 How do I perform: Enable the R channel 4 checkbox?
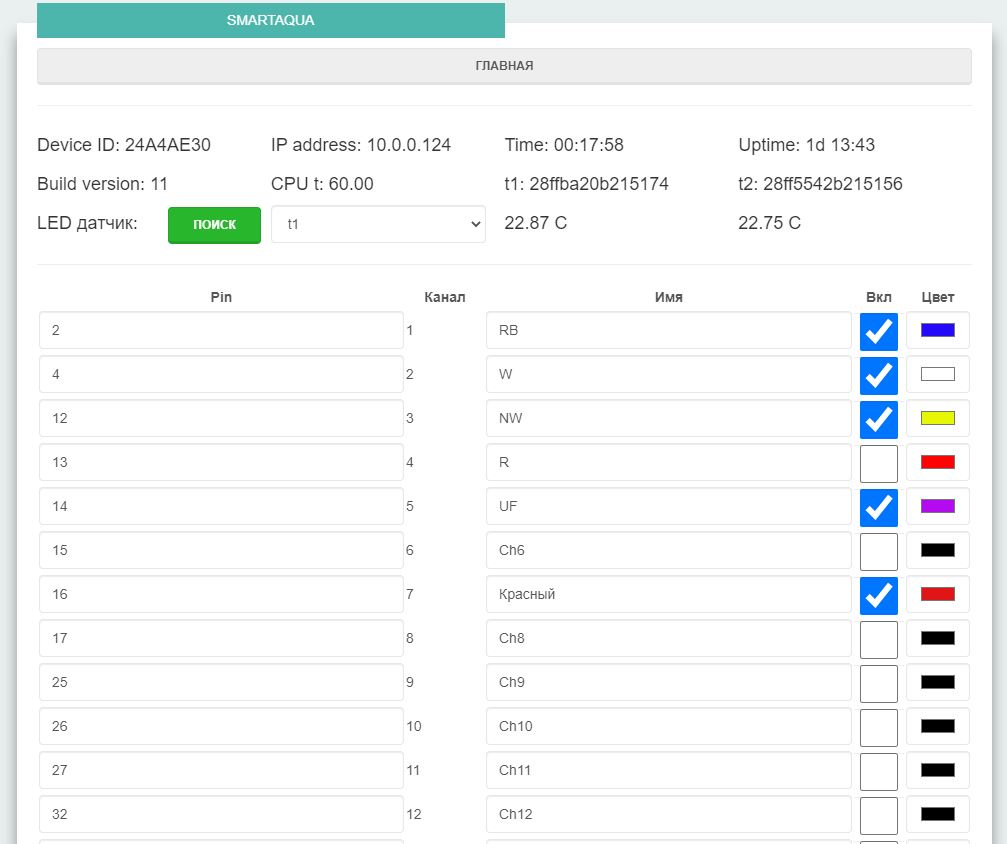[878, 463]
